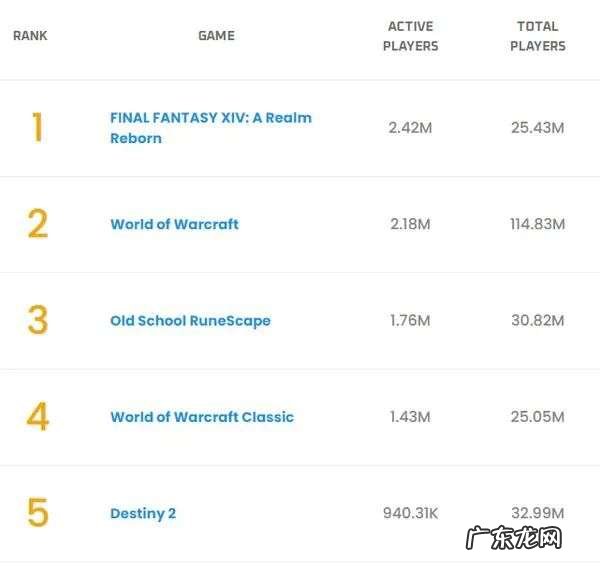This screenshot has height=567, width=600.
Task: Click the 1.76M active players value
Action: 410,321
